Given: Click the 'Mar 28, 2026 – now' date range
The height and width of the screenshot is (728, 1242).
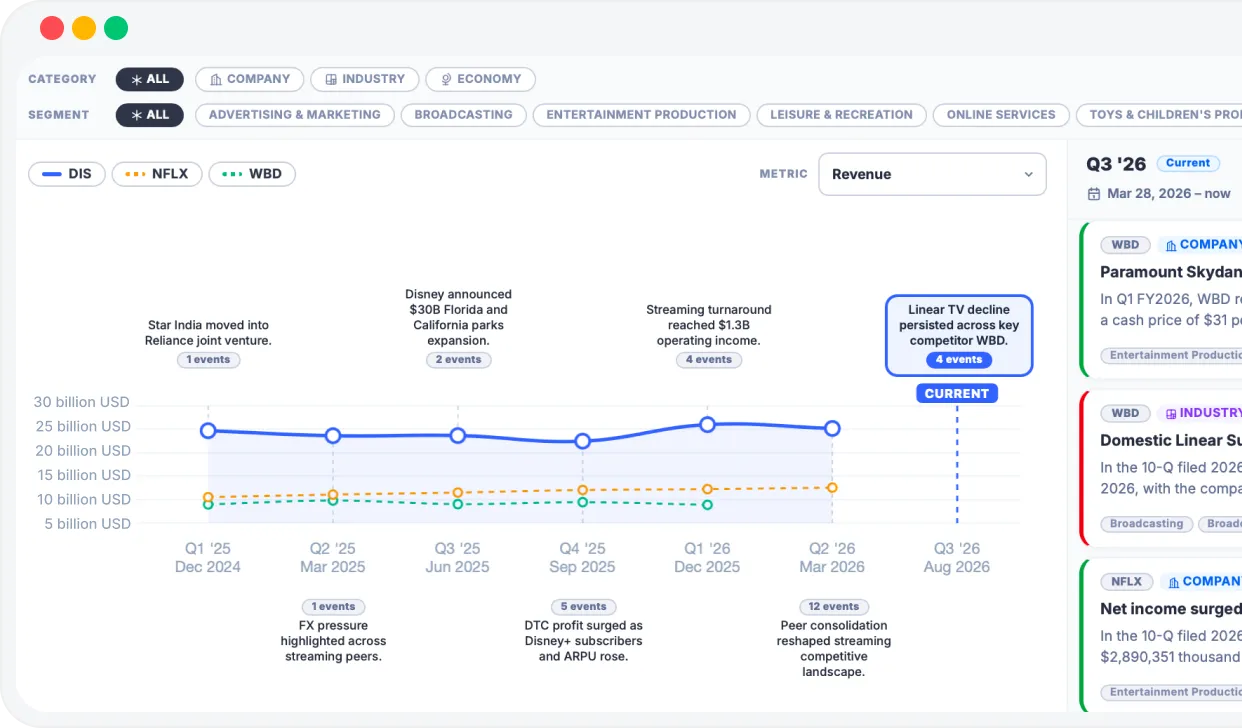Looking at the screenshot, I should [1168, 194].
